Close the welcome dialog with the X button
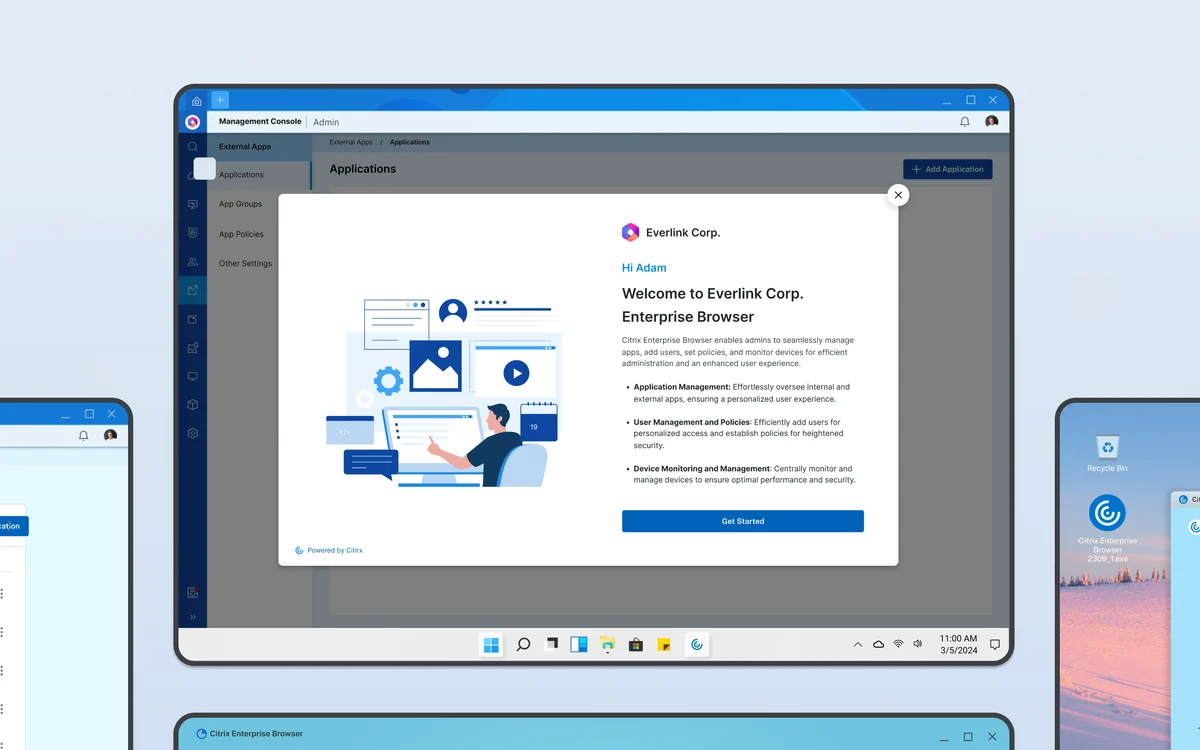 (x=898, y=195)
